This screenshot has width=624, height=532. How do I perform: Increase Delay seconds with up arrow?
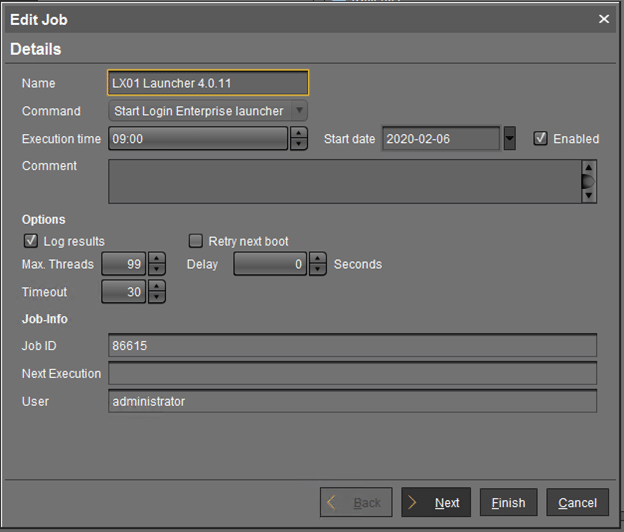[318, 258]
